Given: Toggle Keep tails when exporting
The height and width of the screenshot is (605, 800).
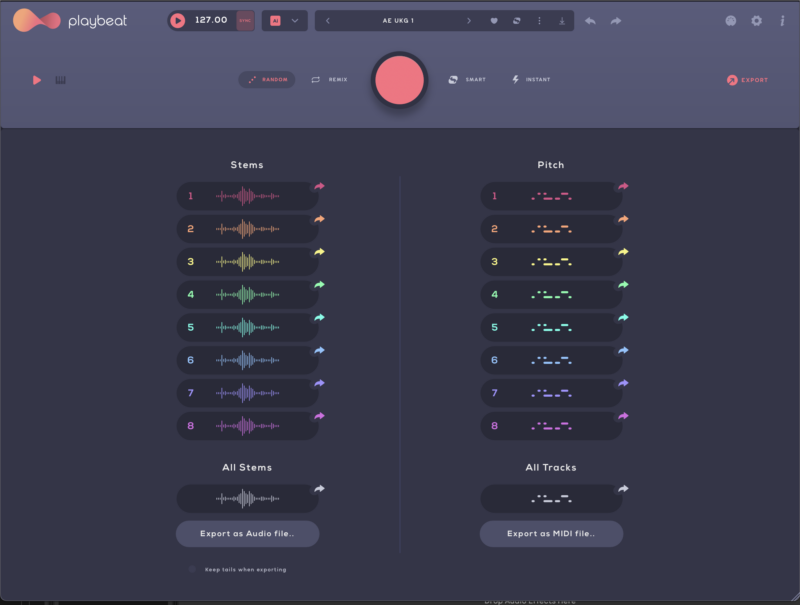Looking at the screenshot, I should coord(191,569).
